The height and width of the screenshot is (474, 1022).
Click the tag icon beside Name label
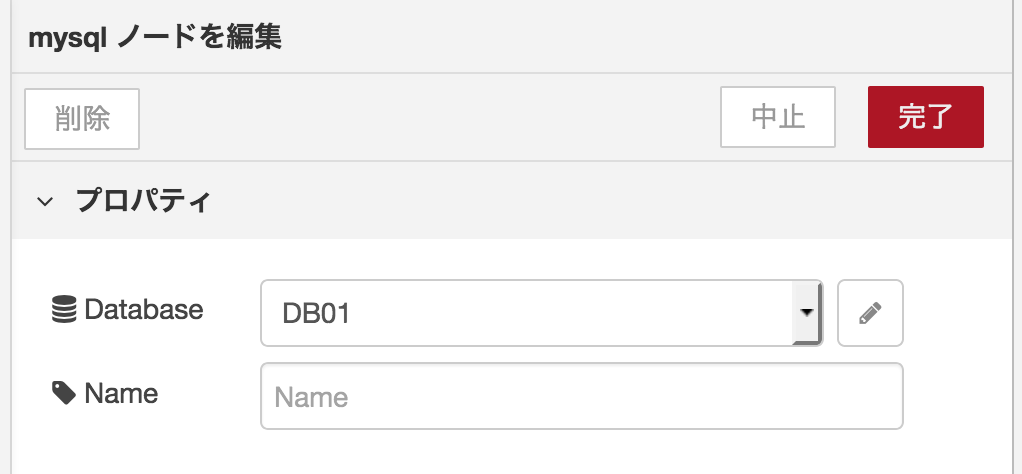coord(64,393)
